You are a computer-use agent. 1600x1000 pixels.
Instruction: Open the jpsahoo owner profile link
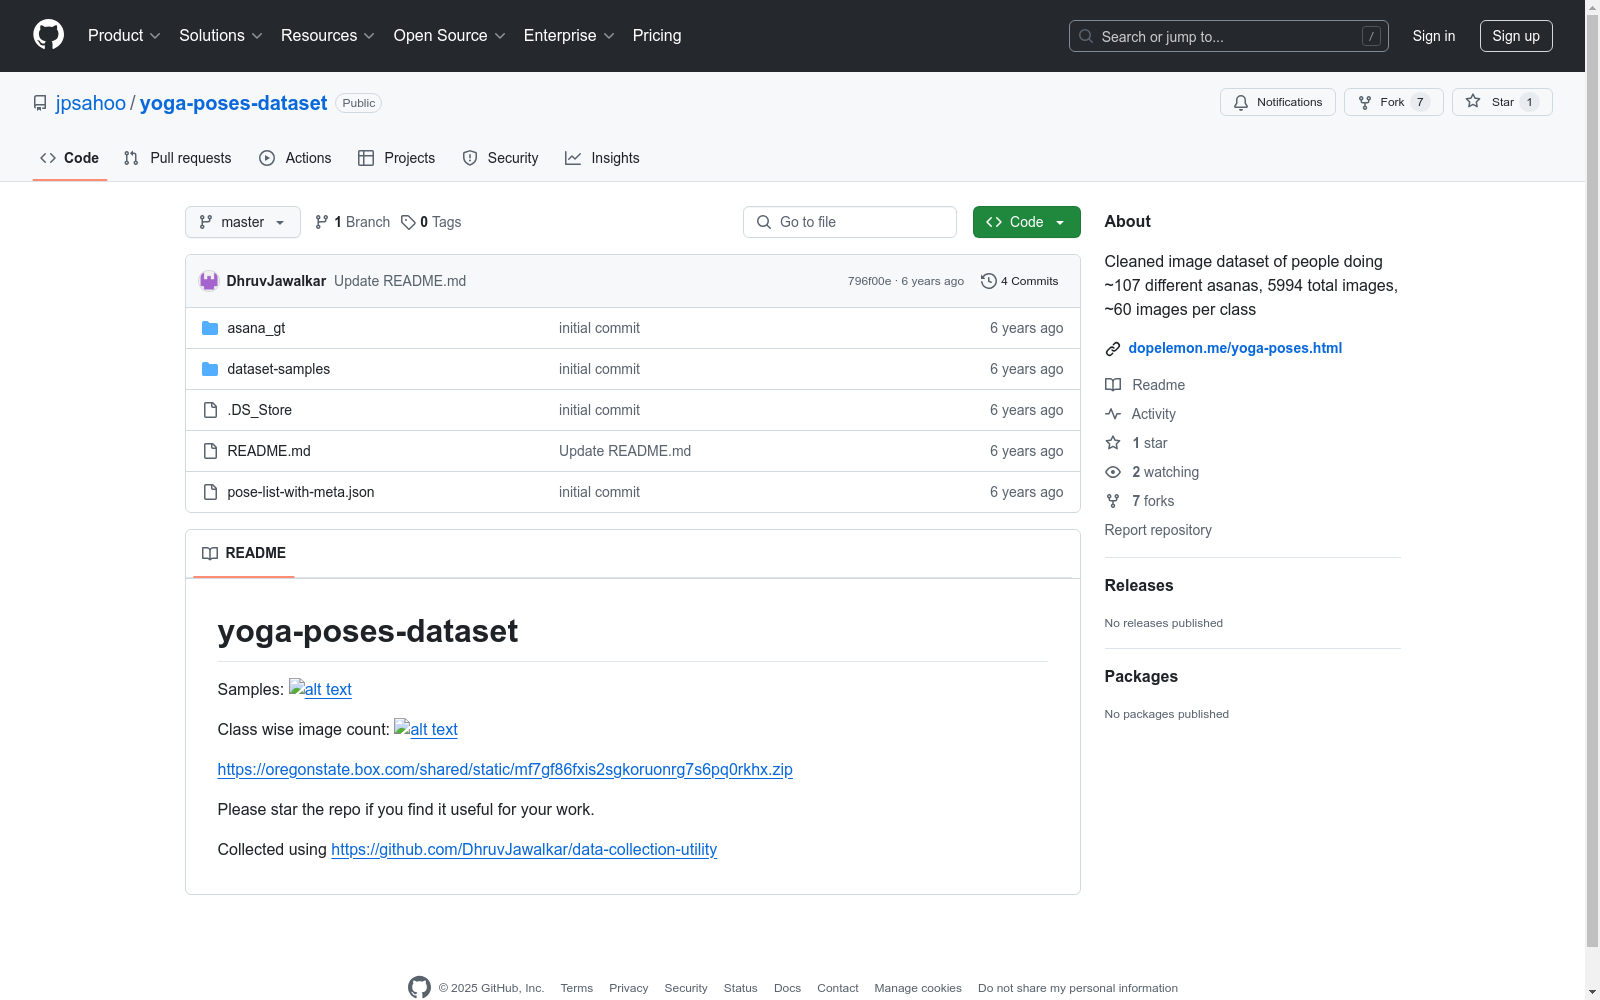[91, 103]
